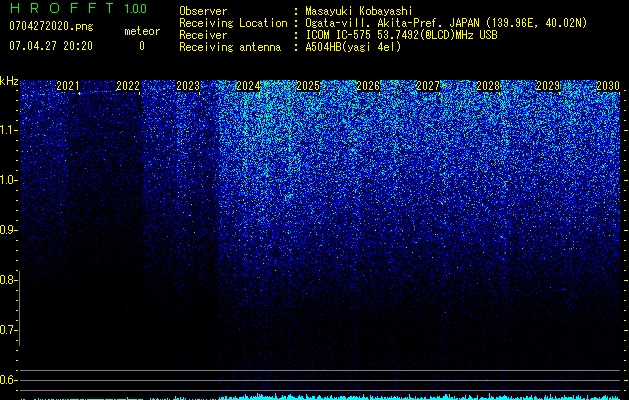Screen dimensions: 629x400
Task: Click the 2023 time marker
Action: pyautogui.click(x=188, y=86)
